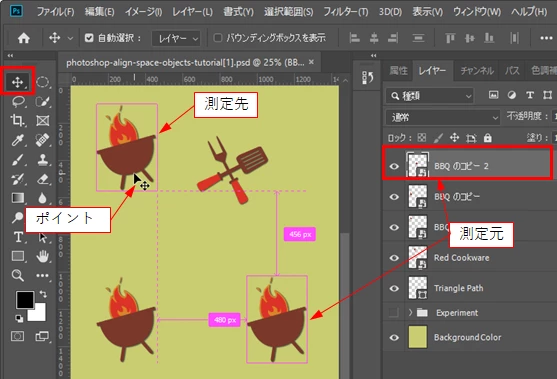
Task: Select the Healing Brush tool
Action: (43, 140)
